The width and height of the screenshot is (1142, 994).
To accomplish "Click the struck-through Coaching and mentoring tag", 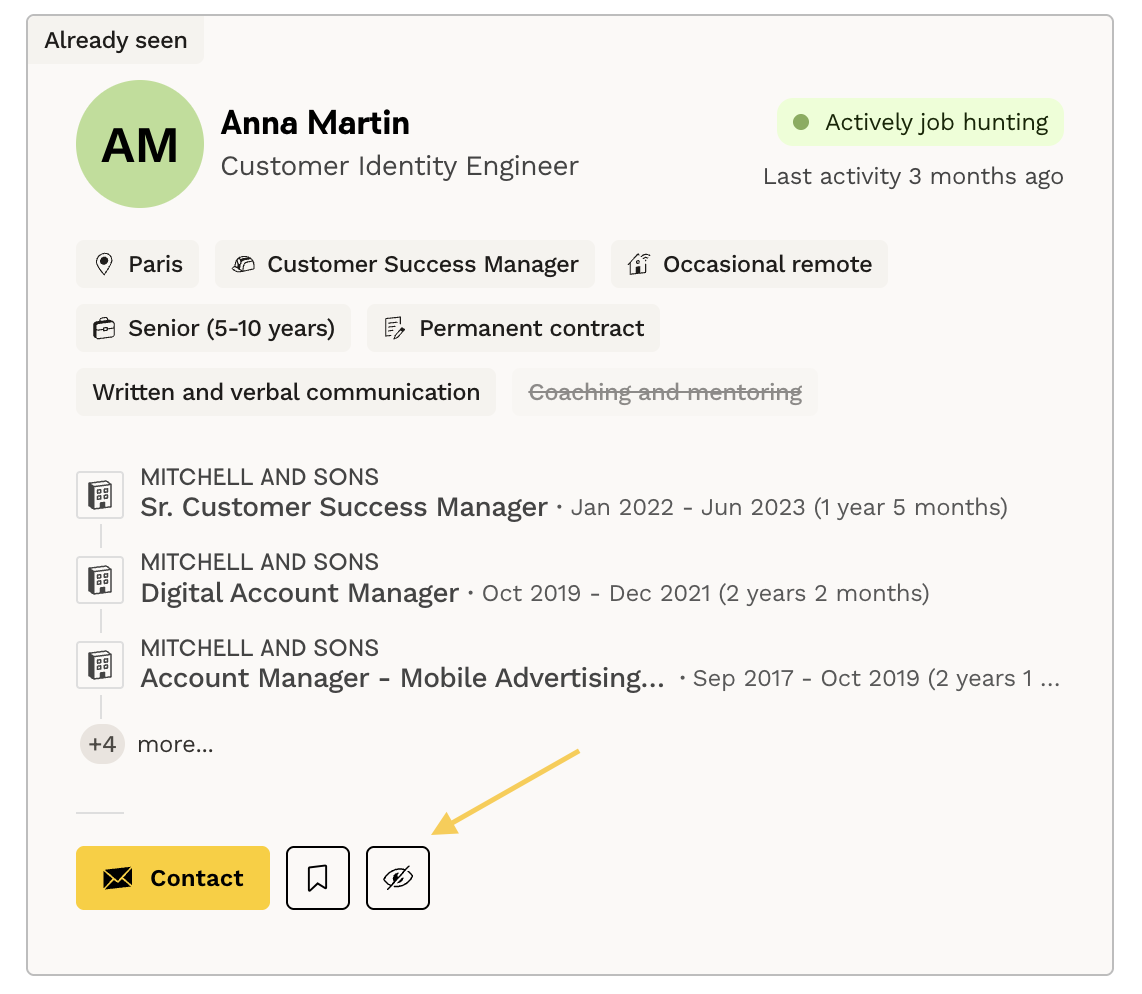I will point(665,392).
